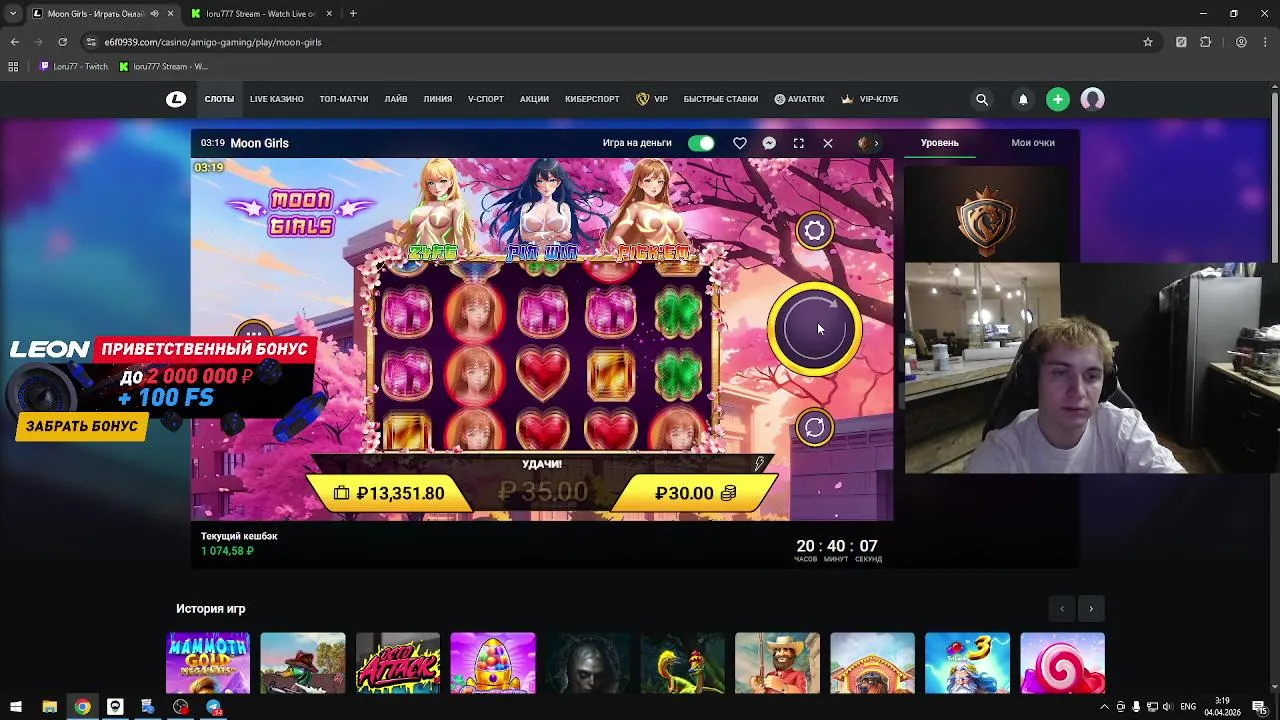Viewport: 1280px width, 720px height.
Task: Open File Explorer from taskbar
Action: coord(49,707)
